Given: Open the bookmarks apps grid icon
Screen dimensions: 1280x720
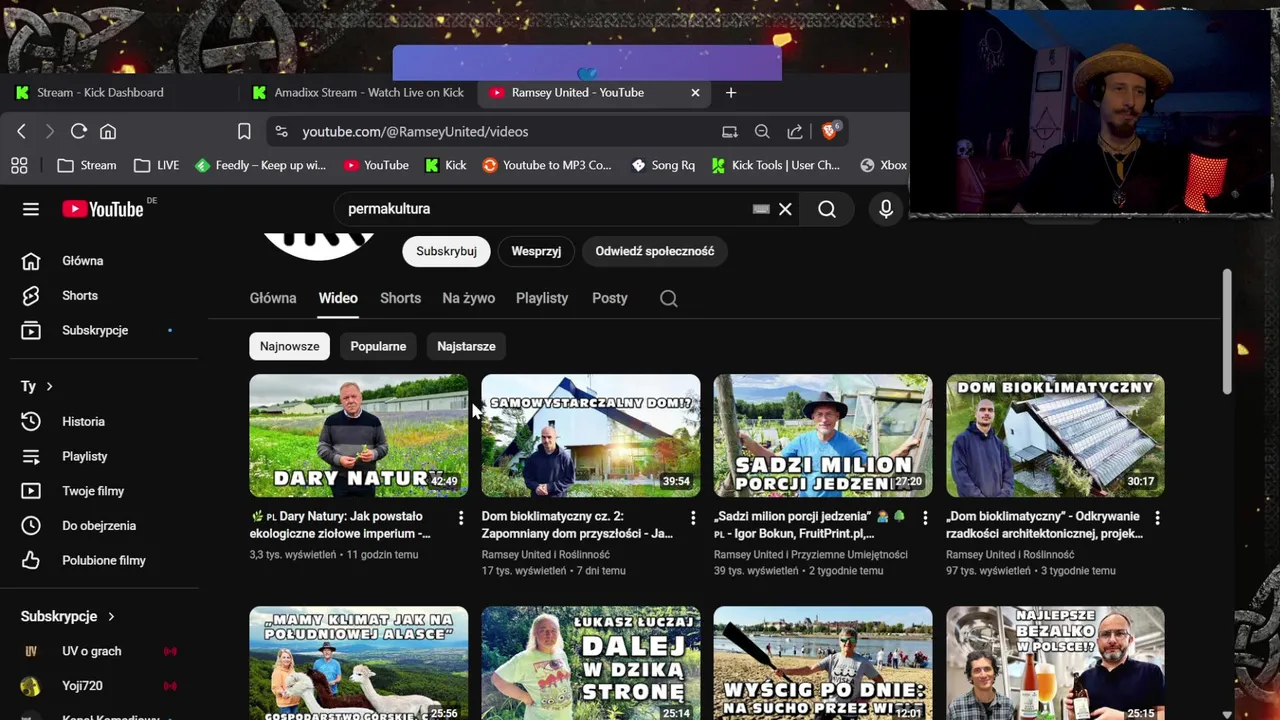Looking at the screenshot, I should (x=19, y=165).
